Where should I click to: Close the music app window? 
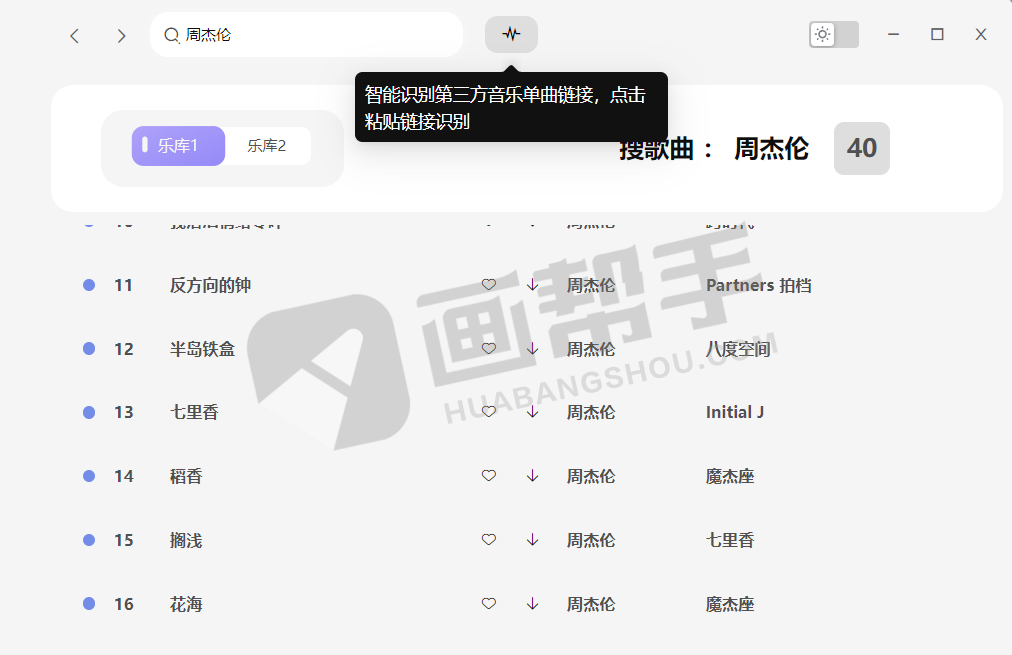click(x=981, y=34)
